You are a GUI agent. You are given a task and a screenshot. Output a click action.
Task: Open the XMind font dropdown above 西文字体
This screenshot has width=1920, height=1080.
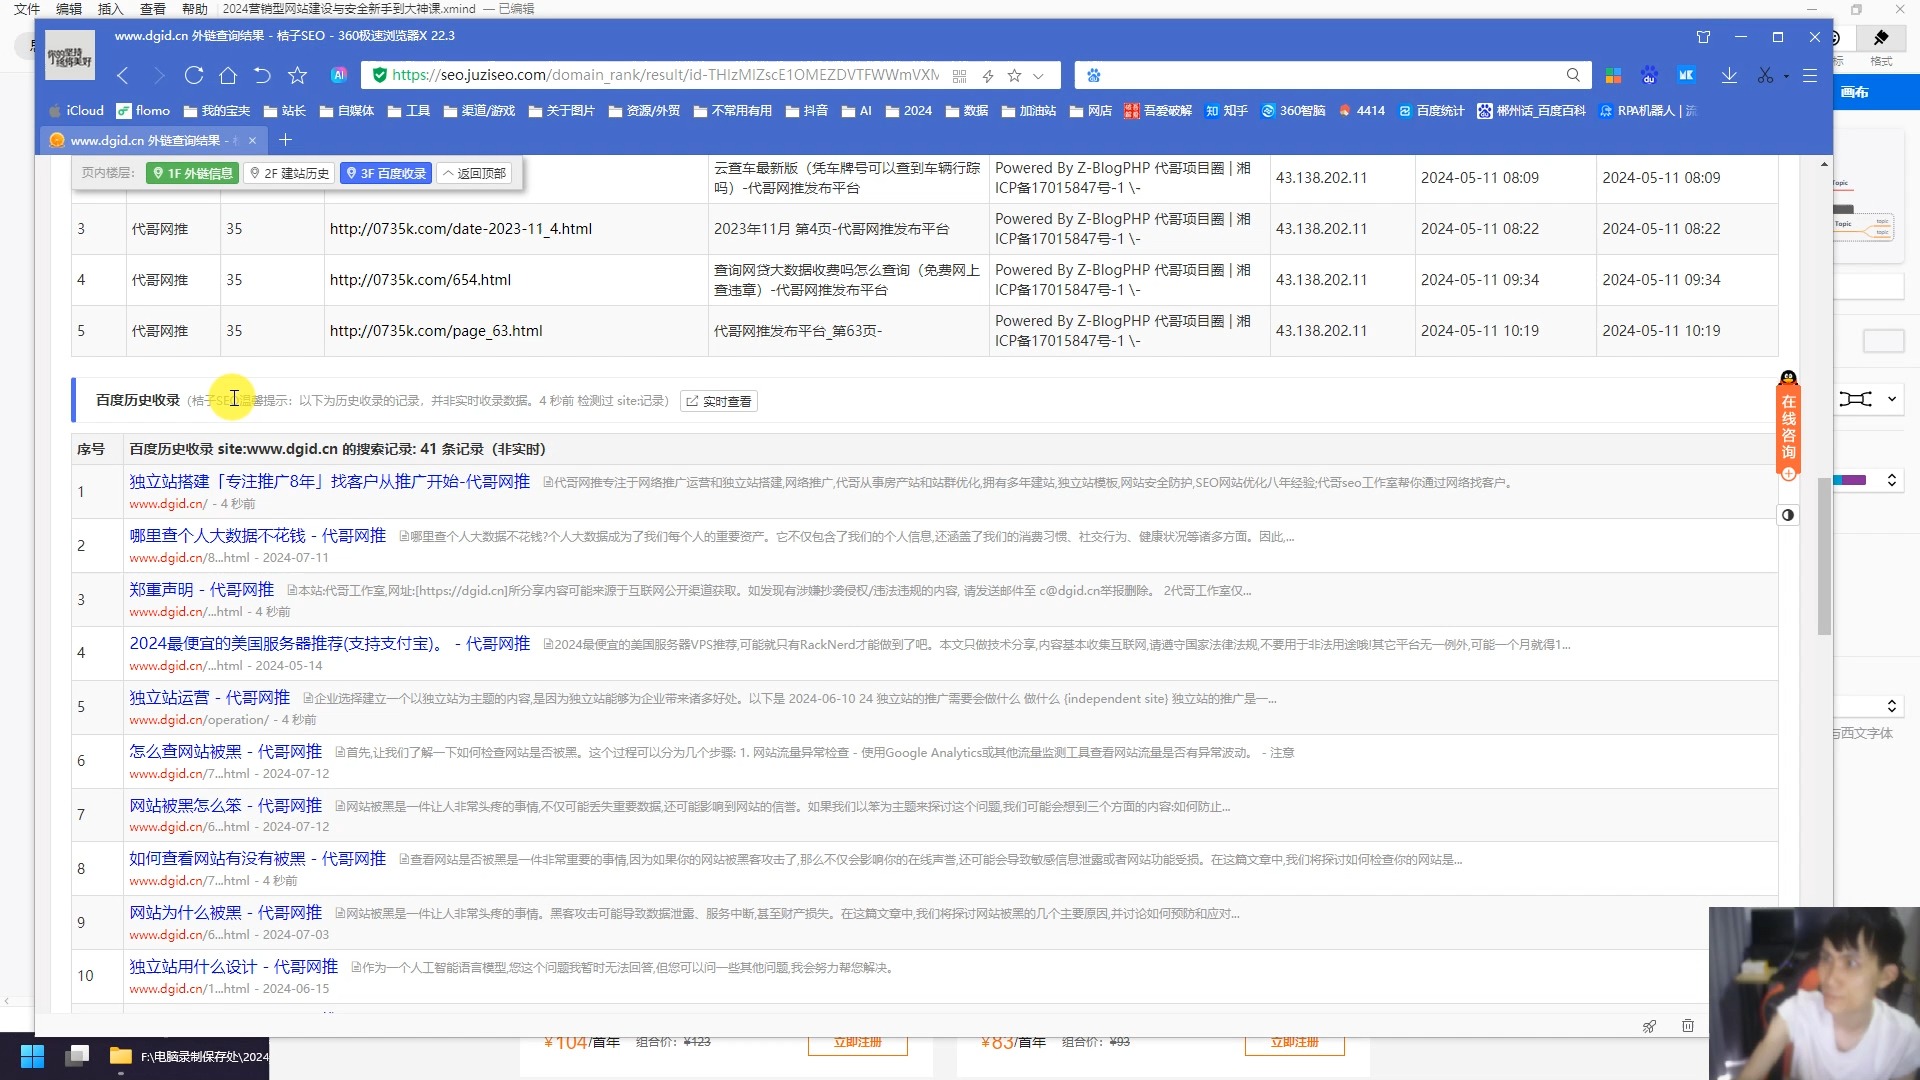pos(1892,706)
